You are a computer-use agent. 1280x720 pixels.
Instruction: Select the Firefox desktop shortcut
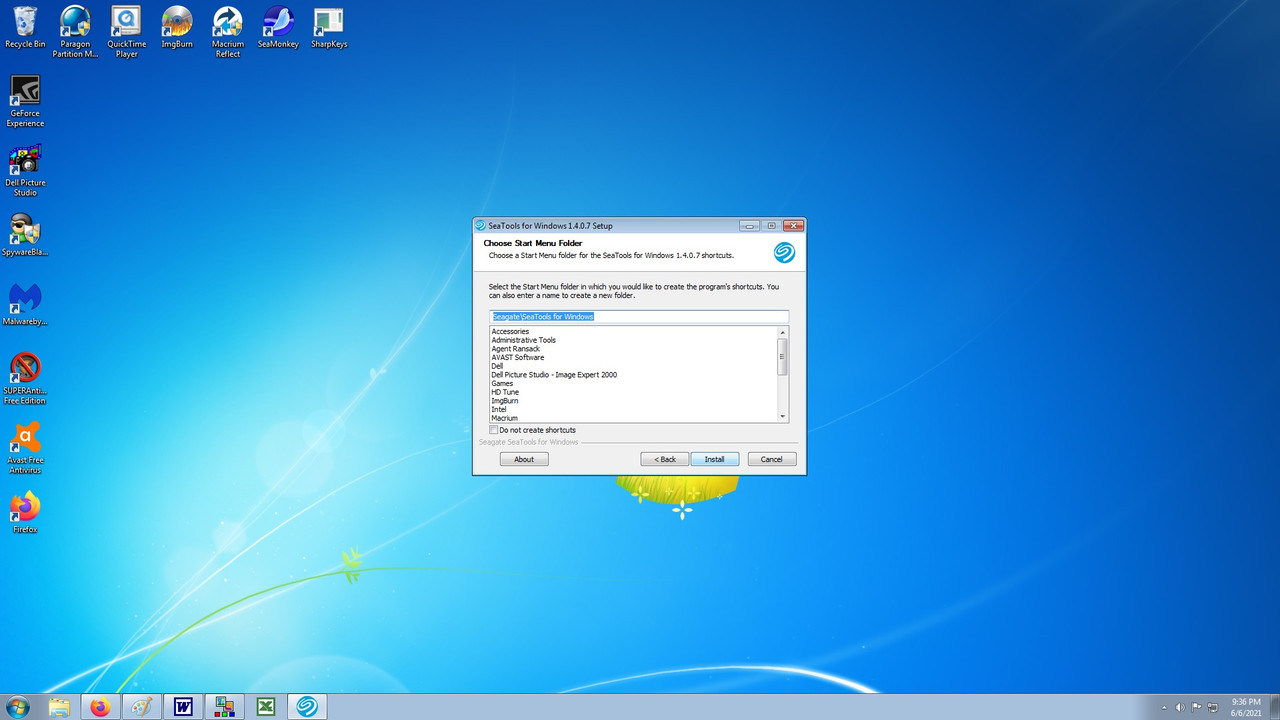pyautogui.click(x=25, y=512)
